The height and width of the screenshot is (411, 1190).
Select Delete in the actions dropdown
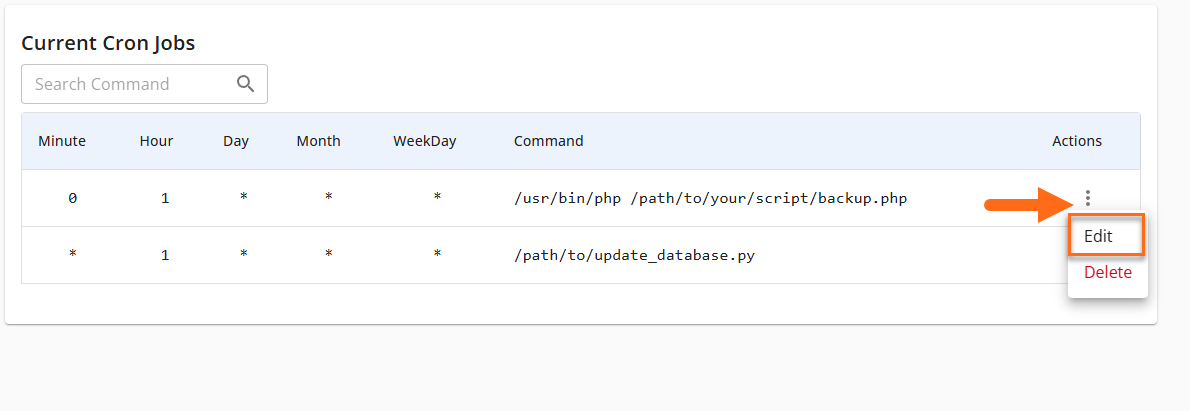(x=1107, y=272)
